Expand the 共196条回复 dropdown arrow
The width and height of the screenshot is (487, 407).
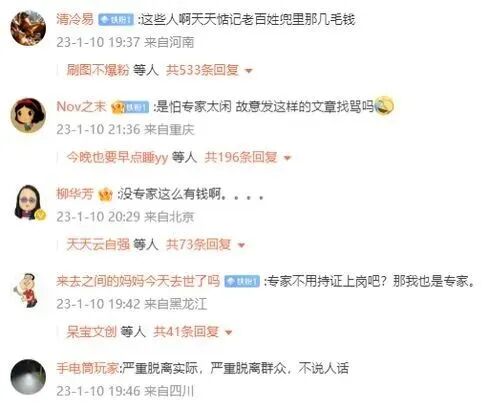tap(287, 158)
